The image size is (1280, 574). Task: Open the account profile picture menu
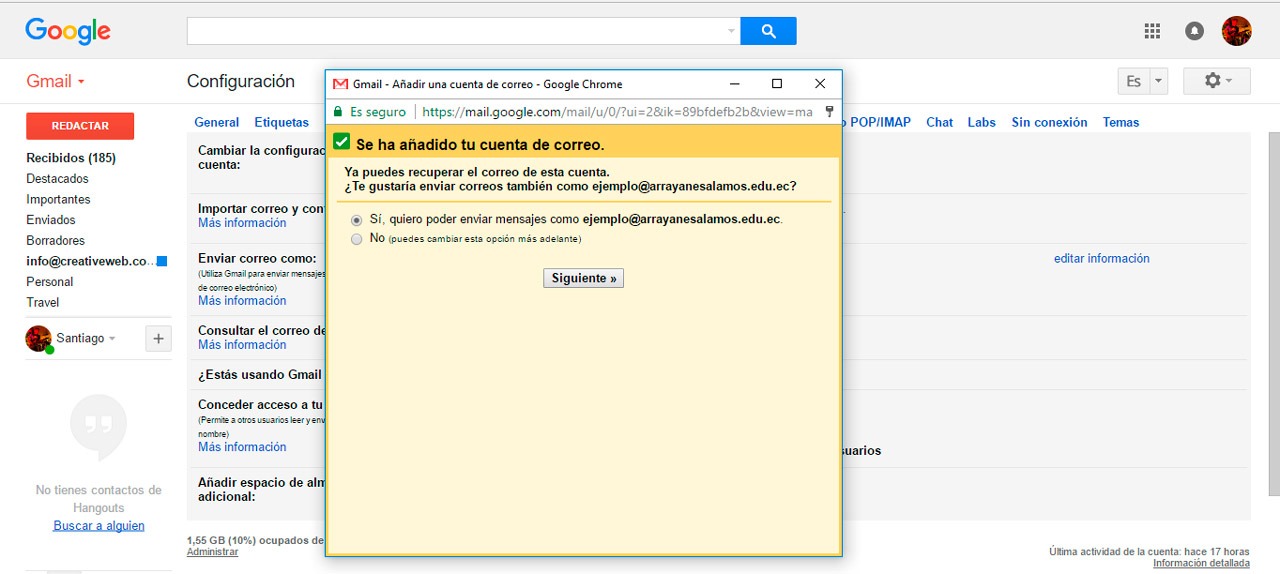click(1237, 31)
